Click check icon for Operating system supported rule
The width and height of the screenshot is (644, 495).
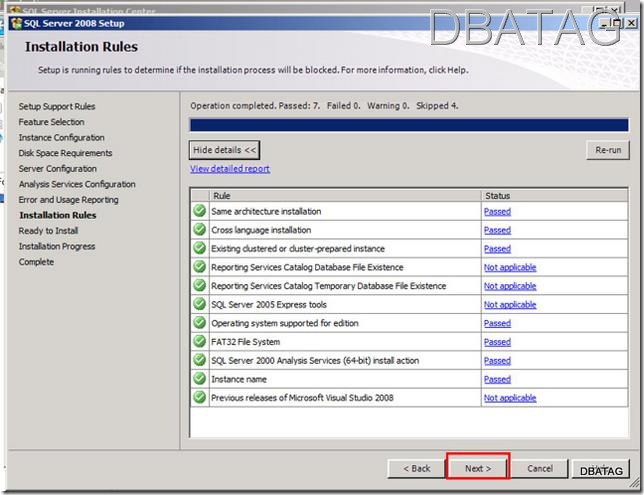tap(199, 323)
